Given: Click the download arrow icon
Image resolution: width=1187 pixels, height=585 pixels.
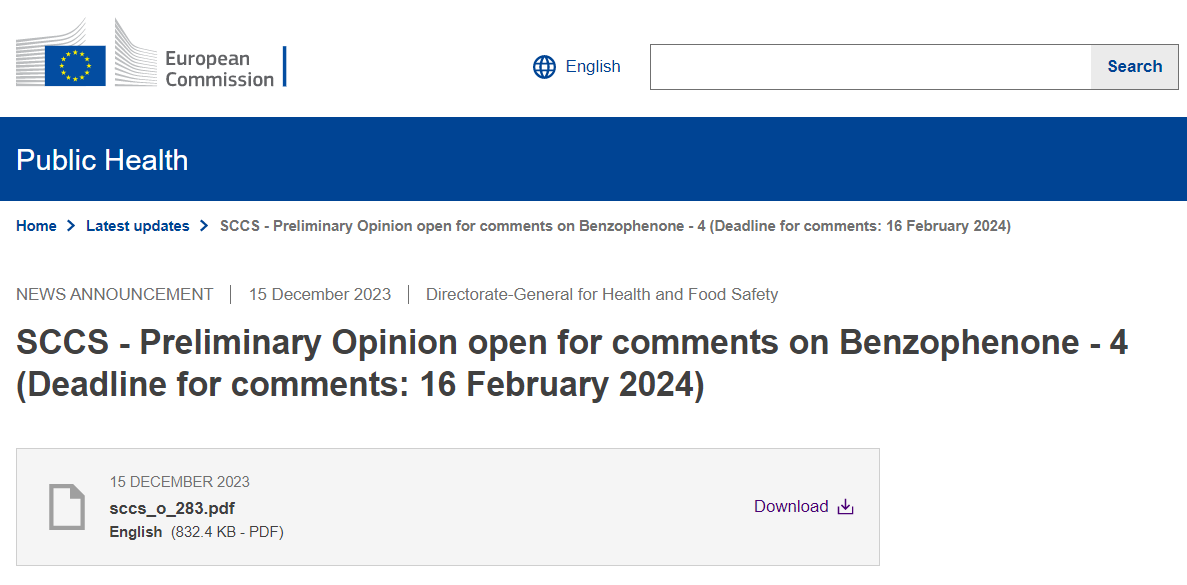Looking at the screenshot, I should 845,507.
